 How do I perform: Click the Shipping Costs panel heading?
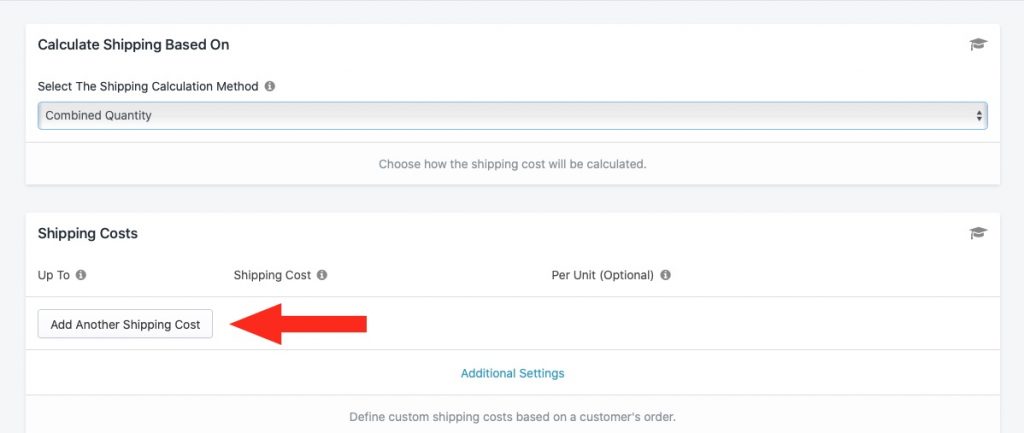click(88, 233)
